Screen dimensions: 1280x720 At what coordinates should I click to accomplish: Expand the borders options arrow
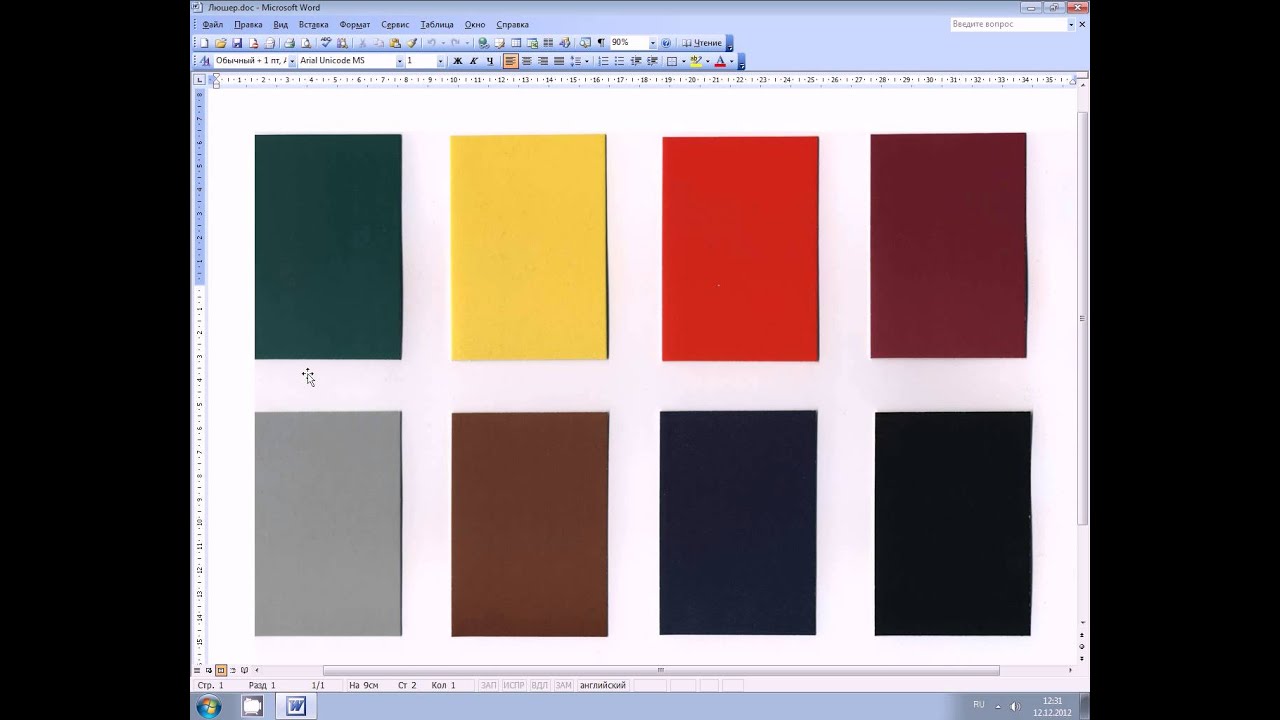click(x=683, y=61)
